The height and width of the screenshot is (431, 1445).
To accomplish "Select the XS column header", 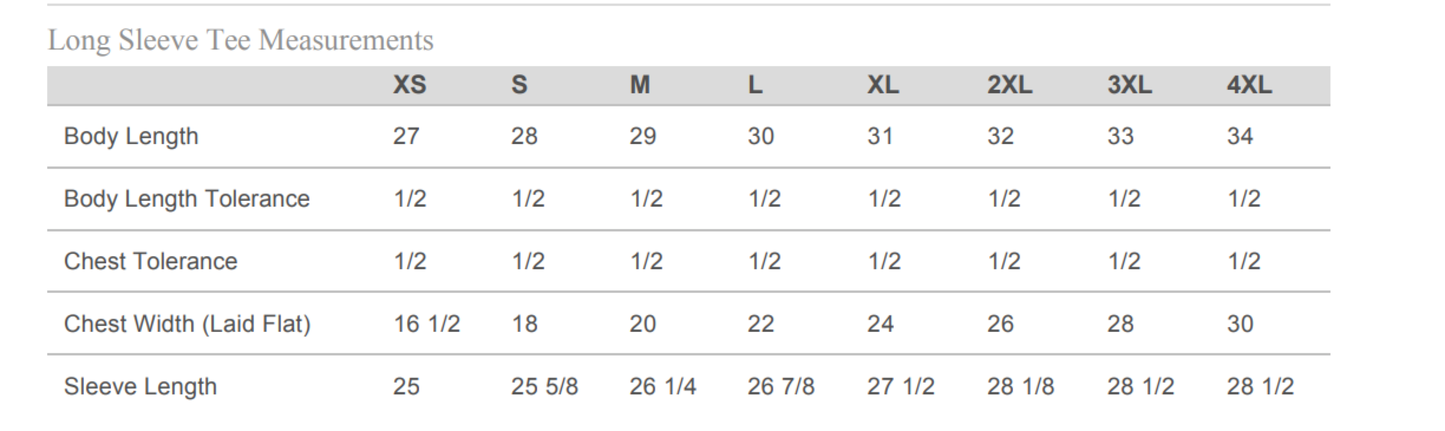I will [x=409, y=86].
